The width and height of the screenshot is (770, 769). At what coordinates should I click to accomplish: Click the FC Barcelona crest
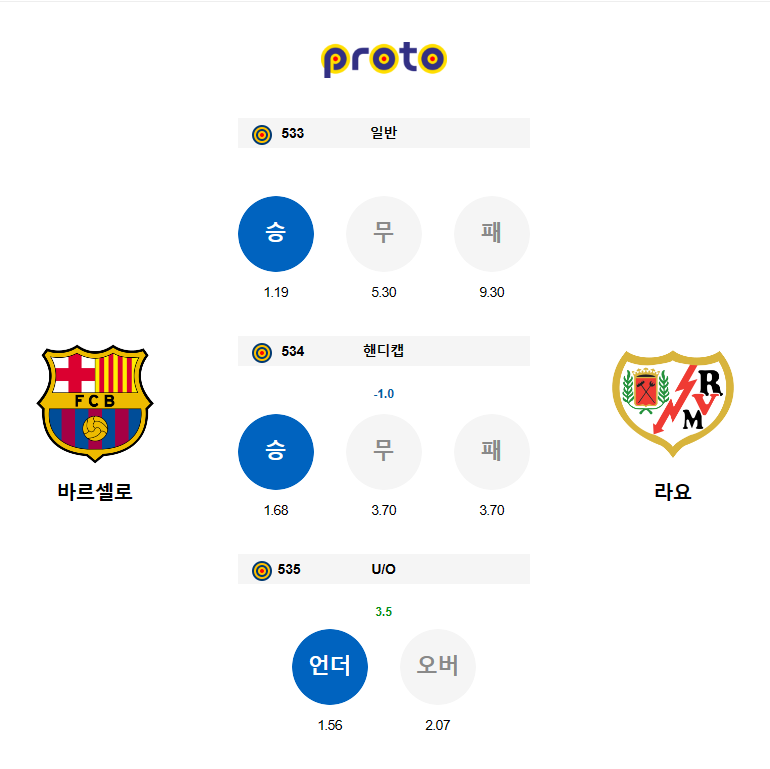click(x=95, y=404)
